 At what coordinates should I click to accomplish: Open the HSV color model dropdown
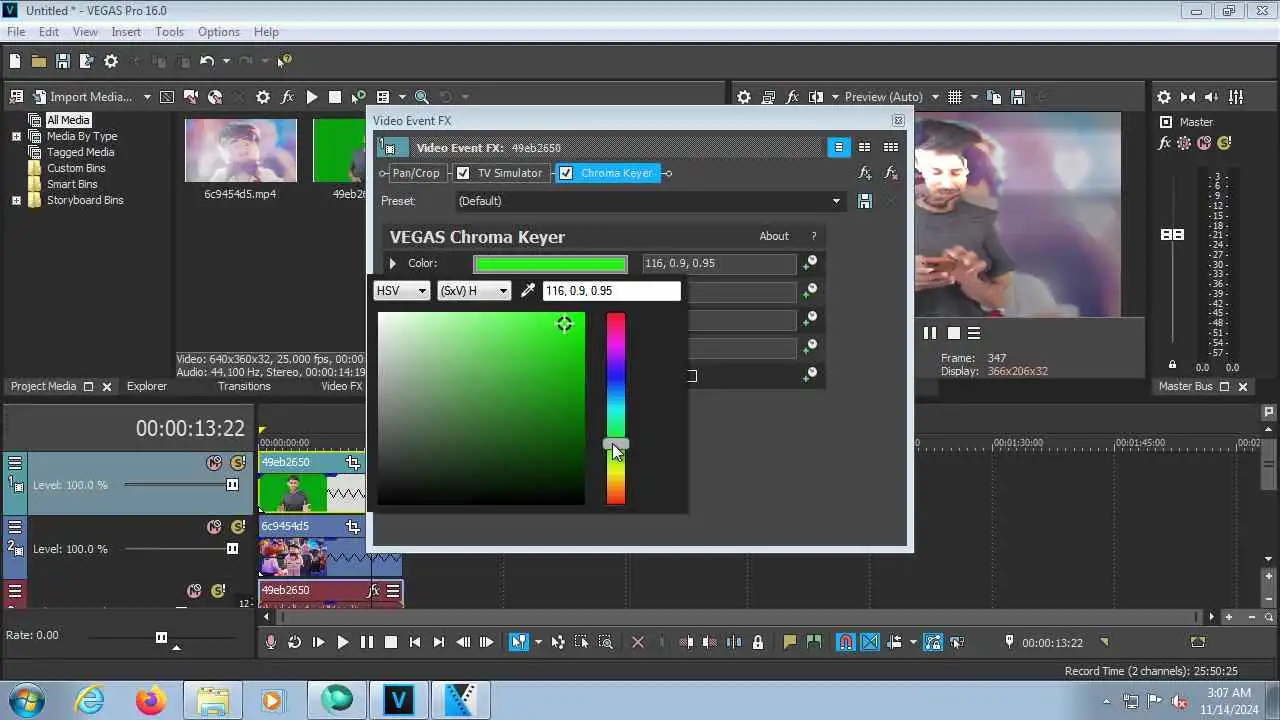pyautogui.click(x=401, y=291)
